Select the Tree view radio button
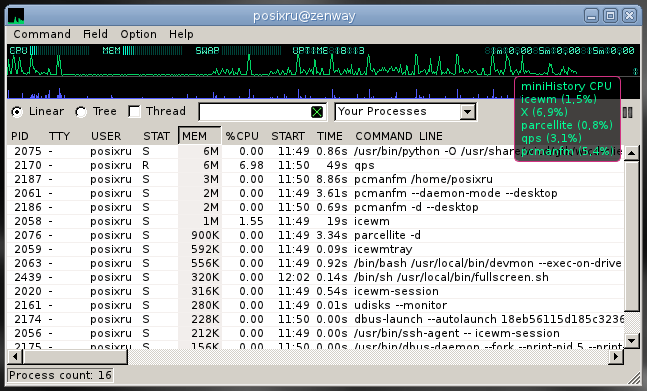647x391 pixels. pos(81,112)
